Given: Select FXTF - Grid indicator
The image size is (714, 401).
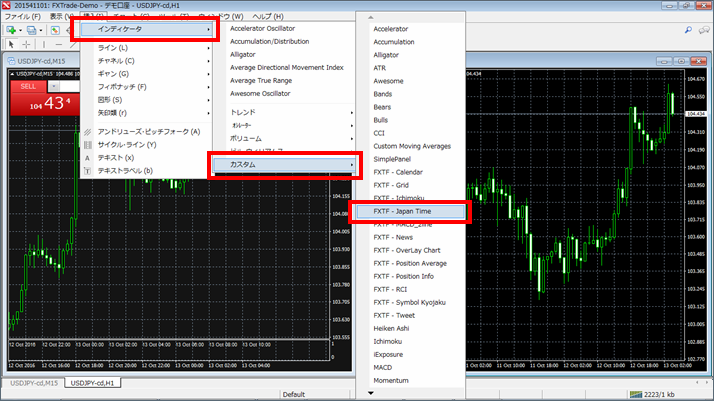Looking at the screenshot, I should click(391, 185).
